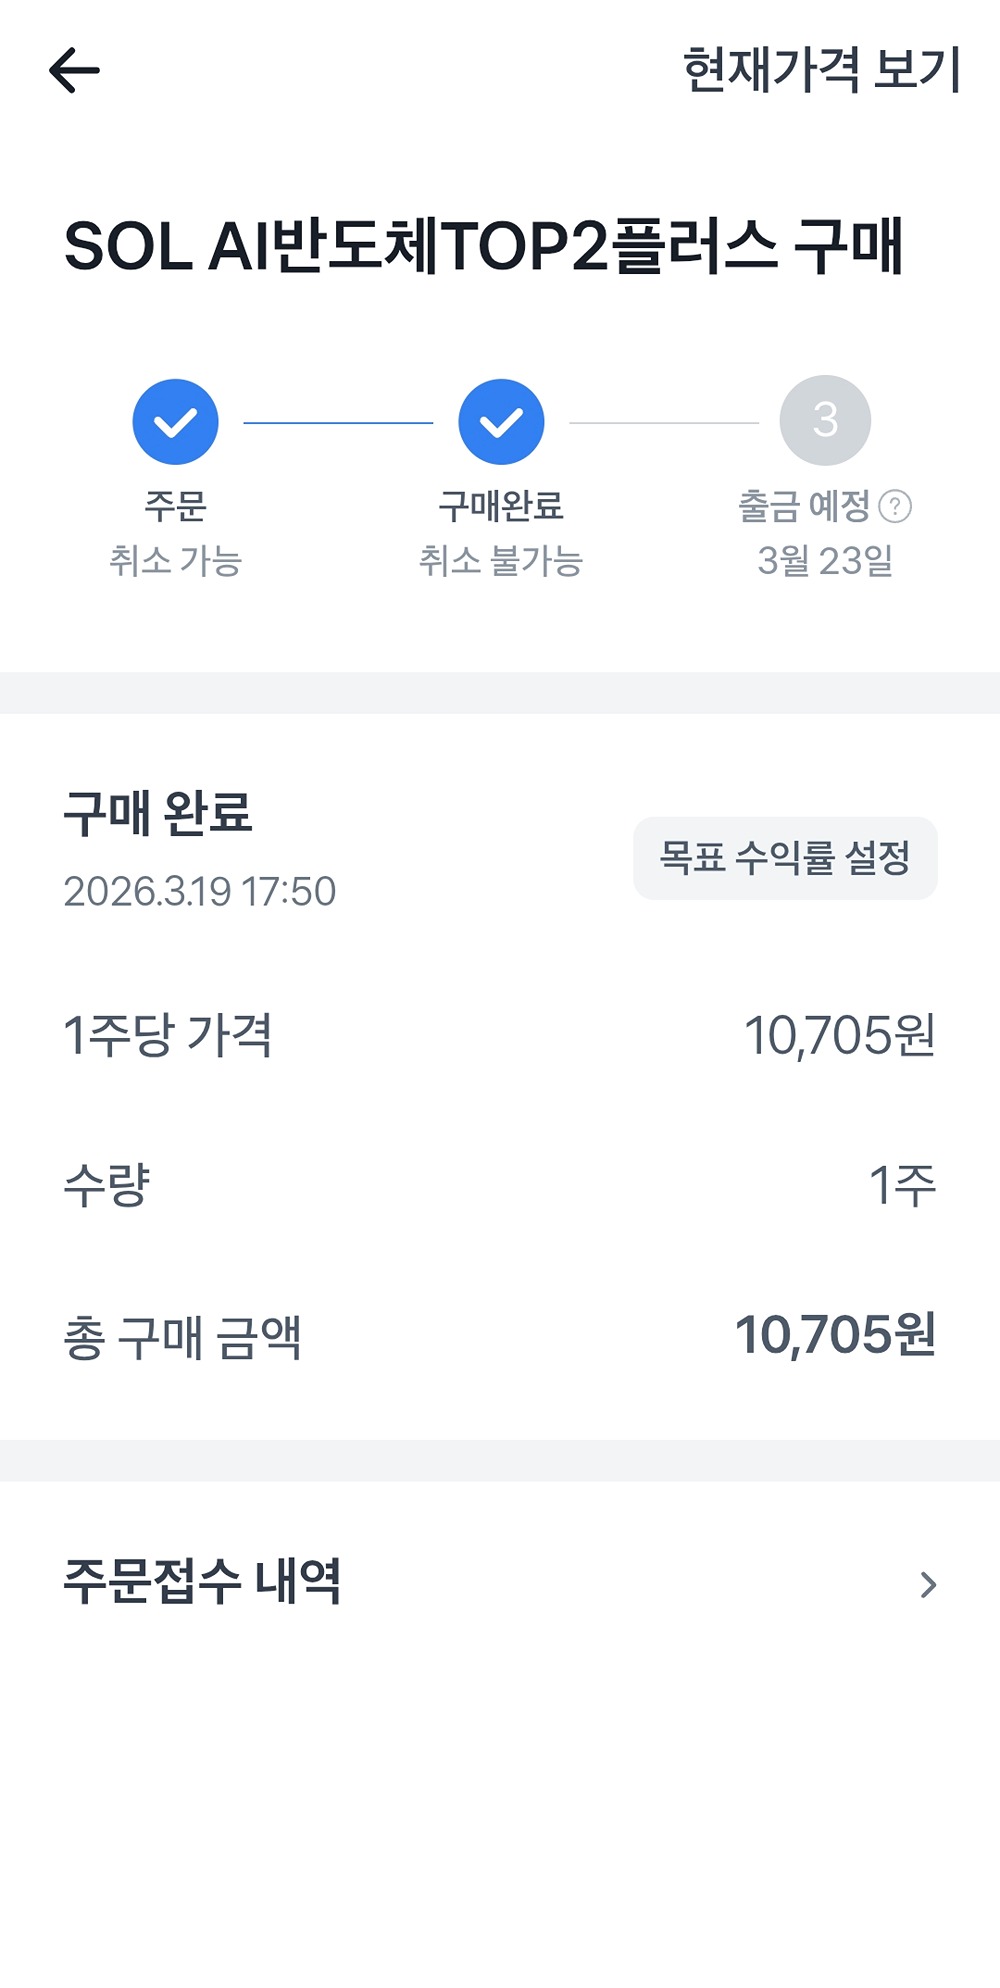This screenshot has width=1000, height=1988.
Task: Tap the 총 구매 금액 10,705원 value
Action: tap(835, 1336)
